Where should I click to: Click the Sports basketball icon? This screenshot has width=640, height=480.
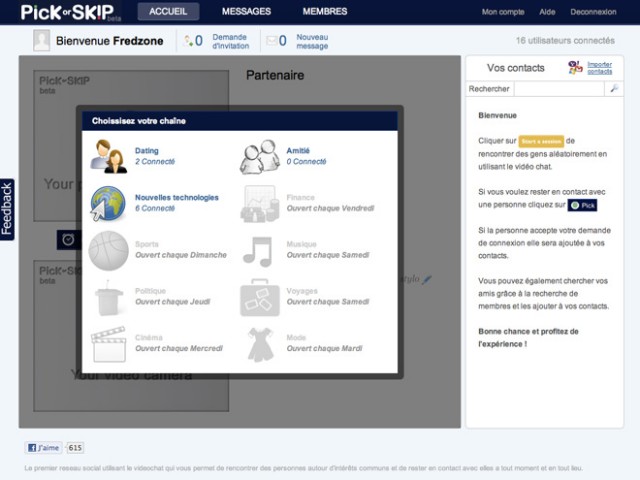point(109,251)
